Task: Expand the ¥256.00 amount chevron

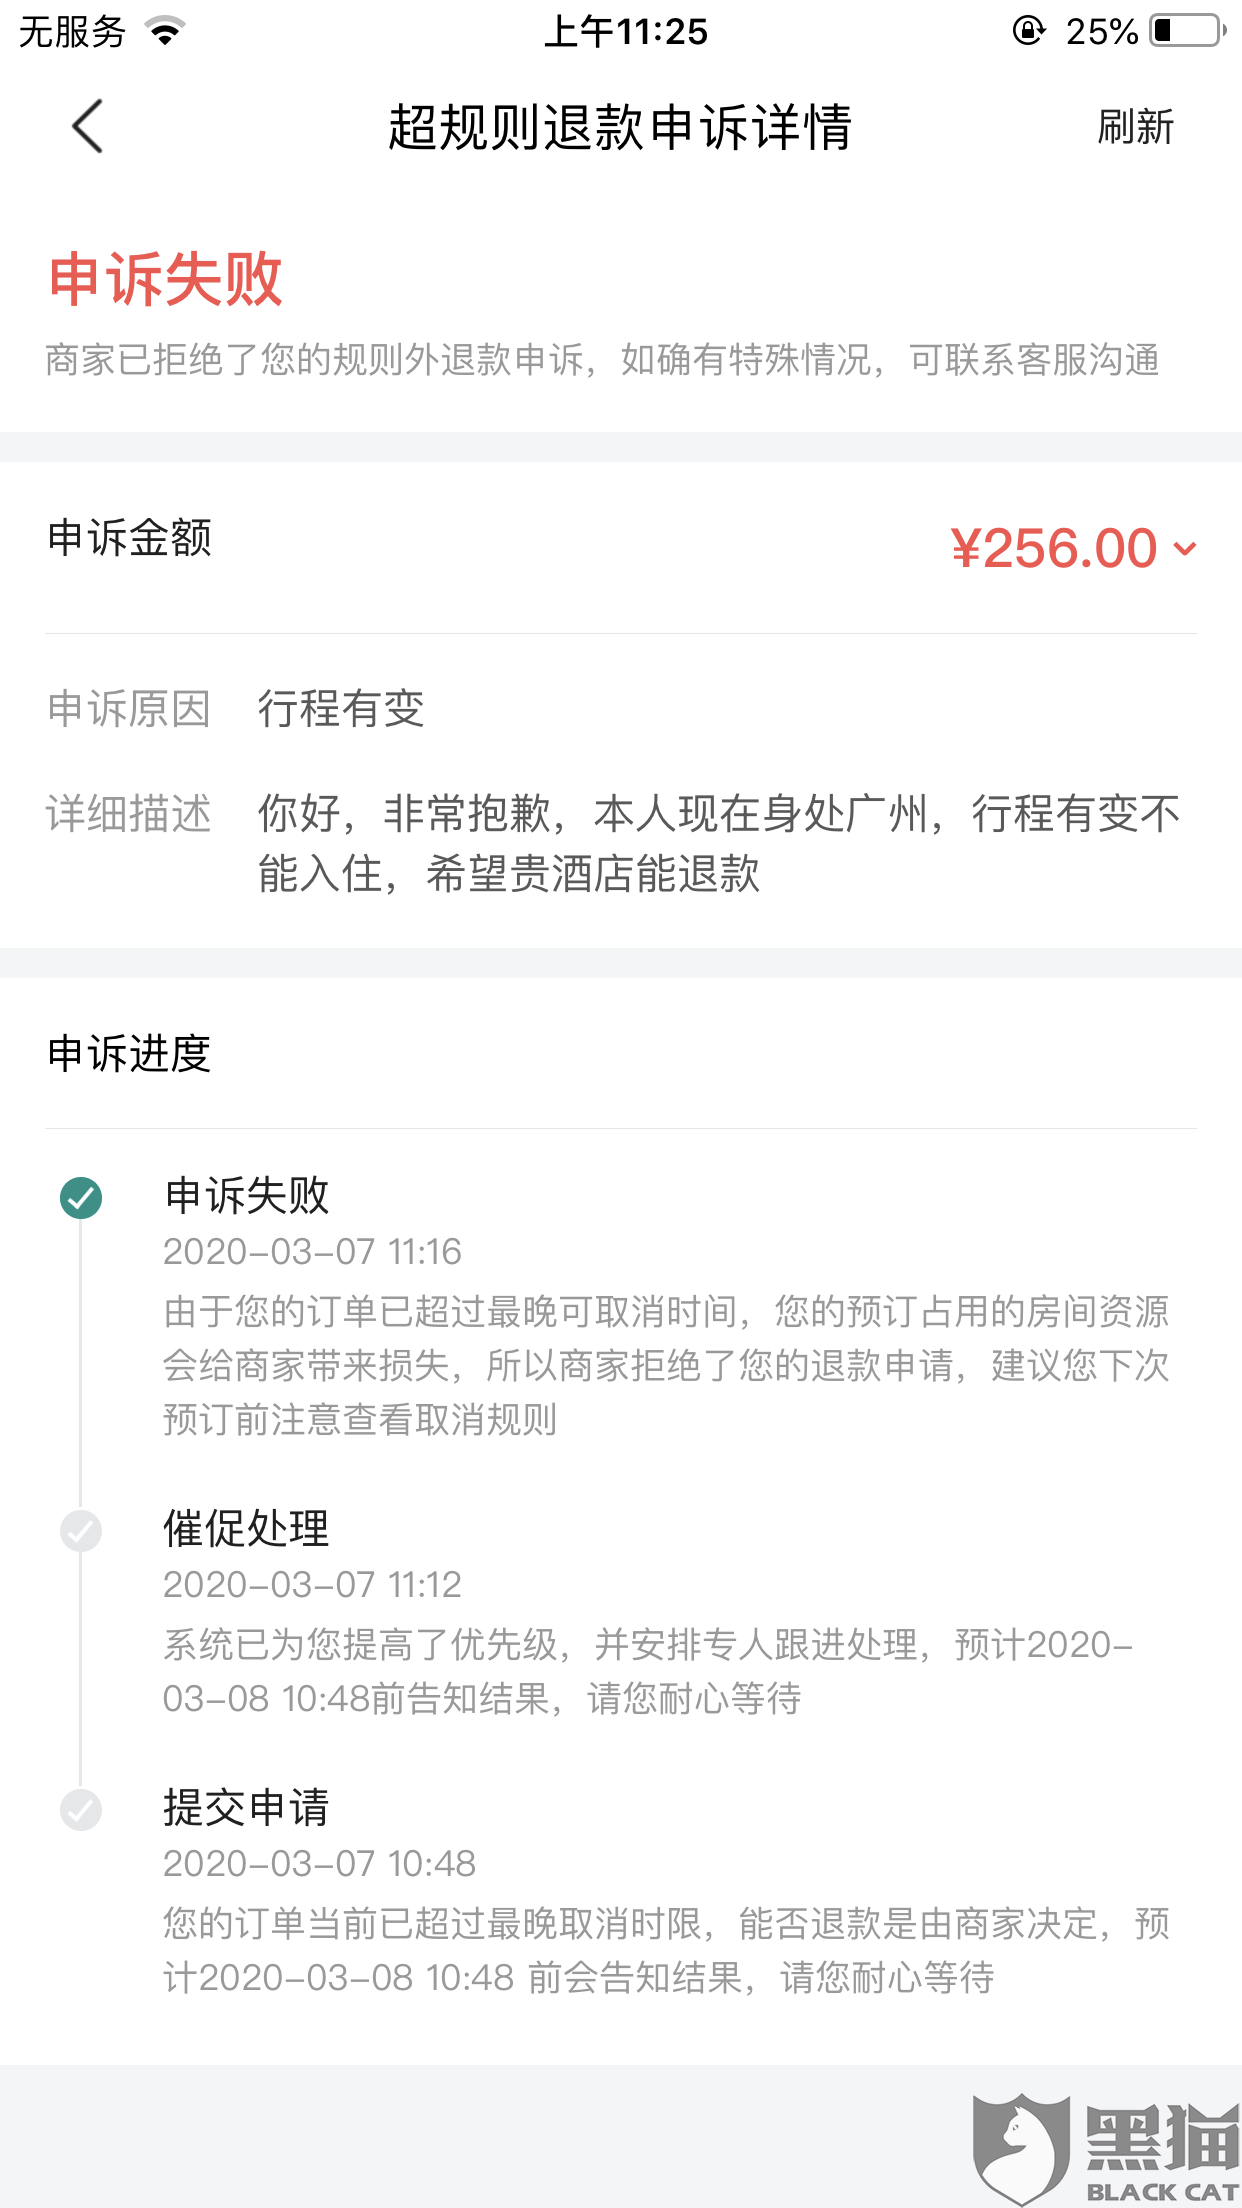Action: coord(1185,549)
